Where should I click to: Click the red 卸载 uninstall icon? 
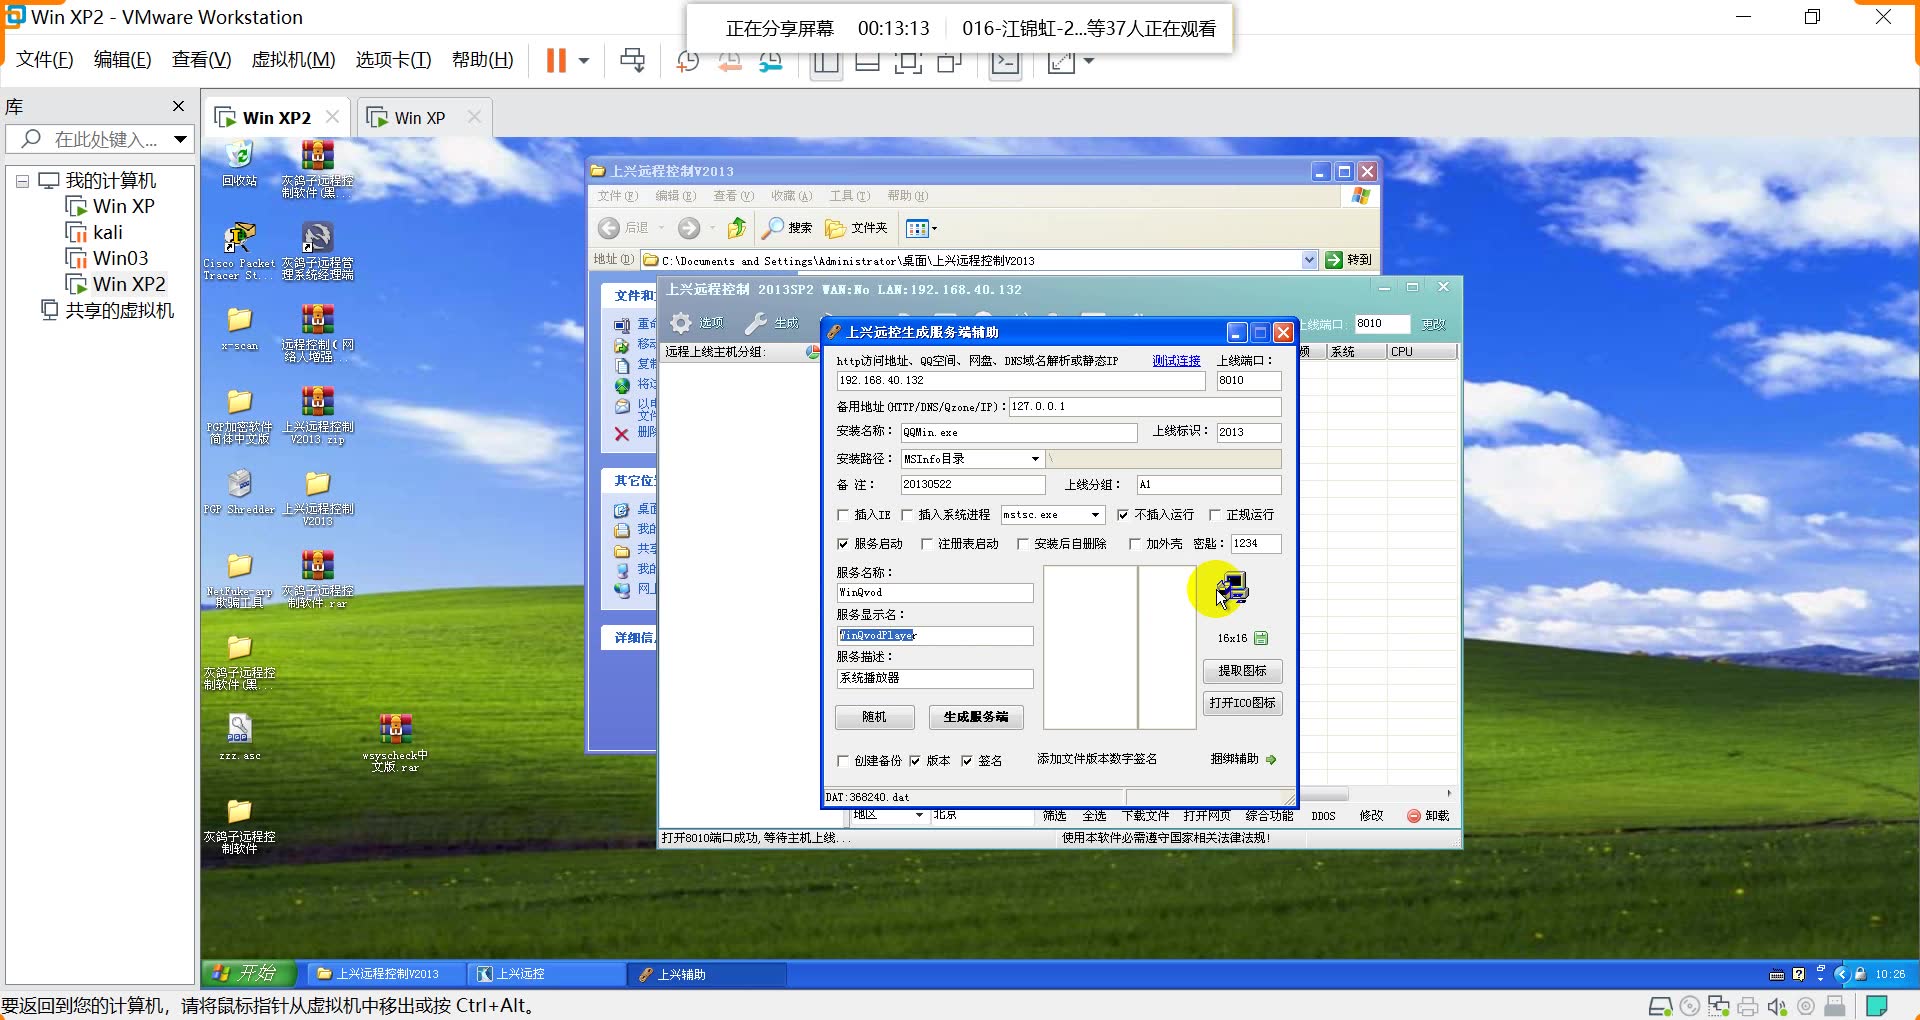(1414, 816)
